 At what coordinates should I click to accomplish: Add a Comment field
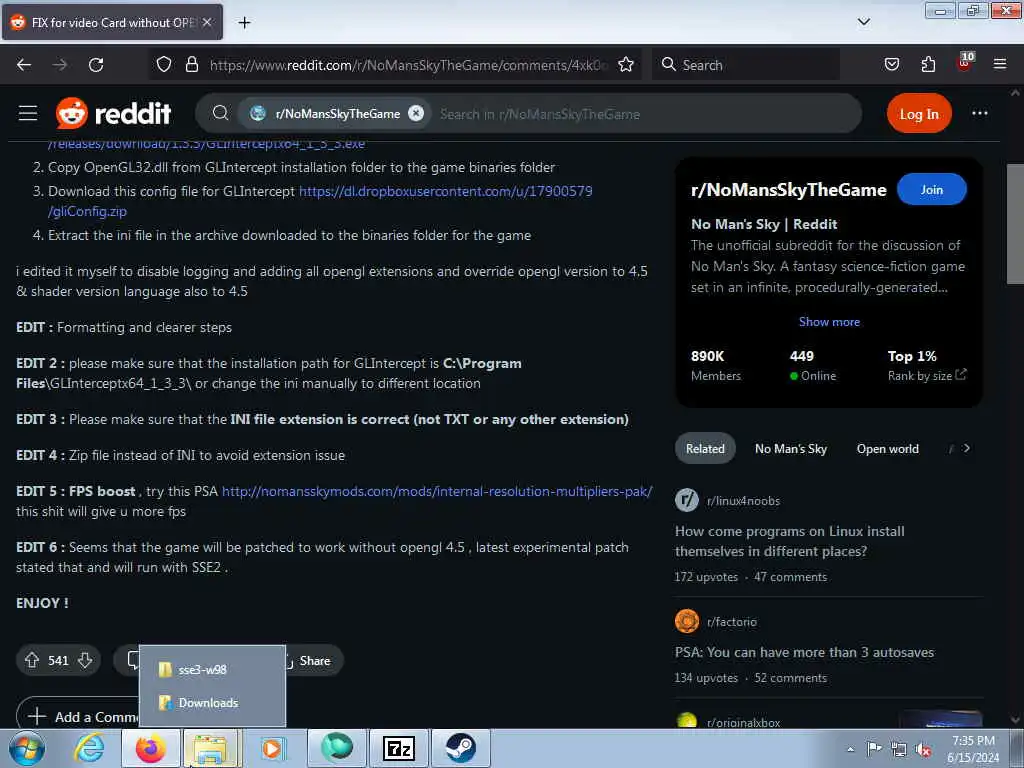[78, 714]
